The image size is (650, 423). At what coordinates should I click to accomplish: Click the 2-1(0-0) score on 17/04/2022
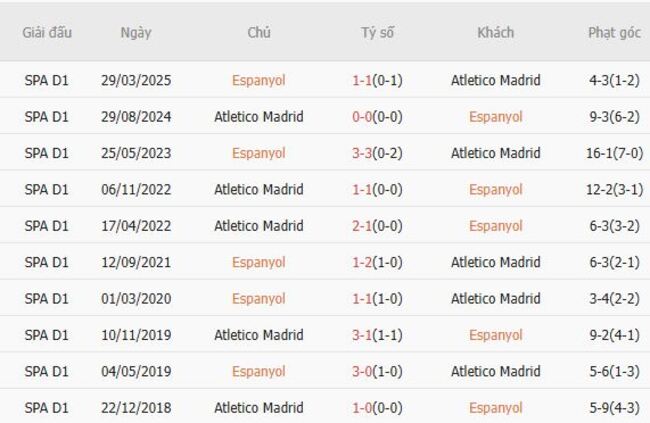click(377, 226)
